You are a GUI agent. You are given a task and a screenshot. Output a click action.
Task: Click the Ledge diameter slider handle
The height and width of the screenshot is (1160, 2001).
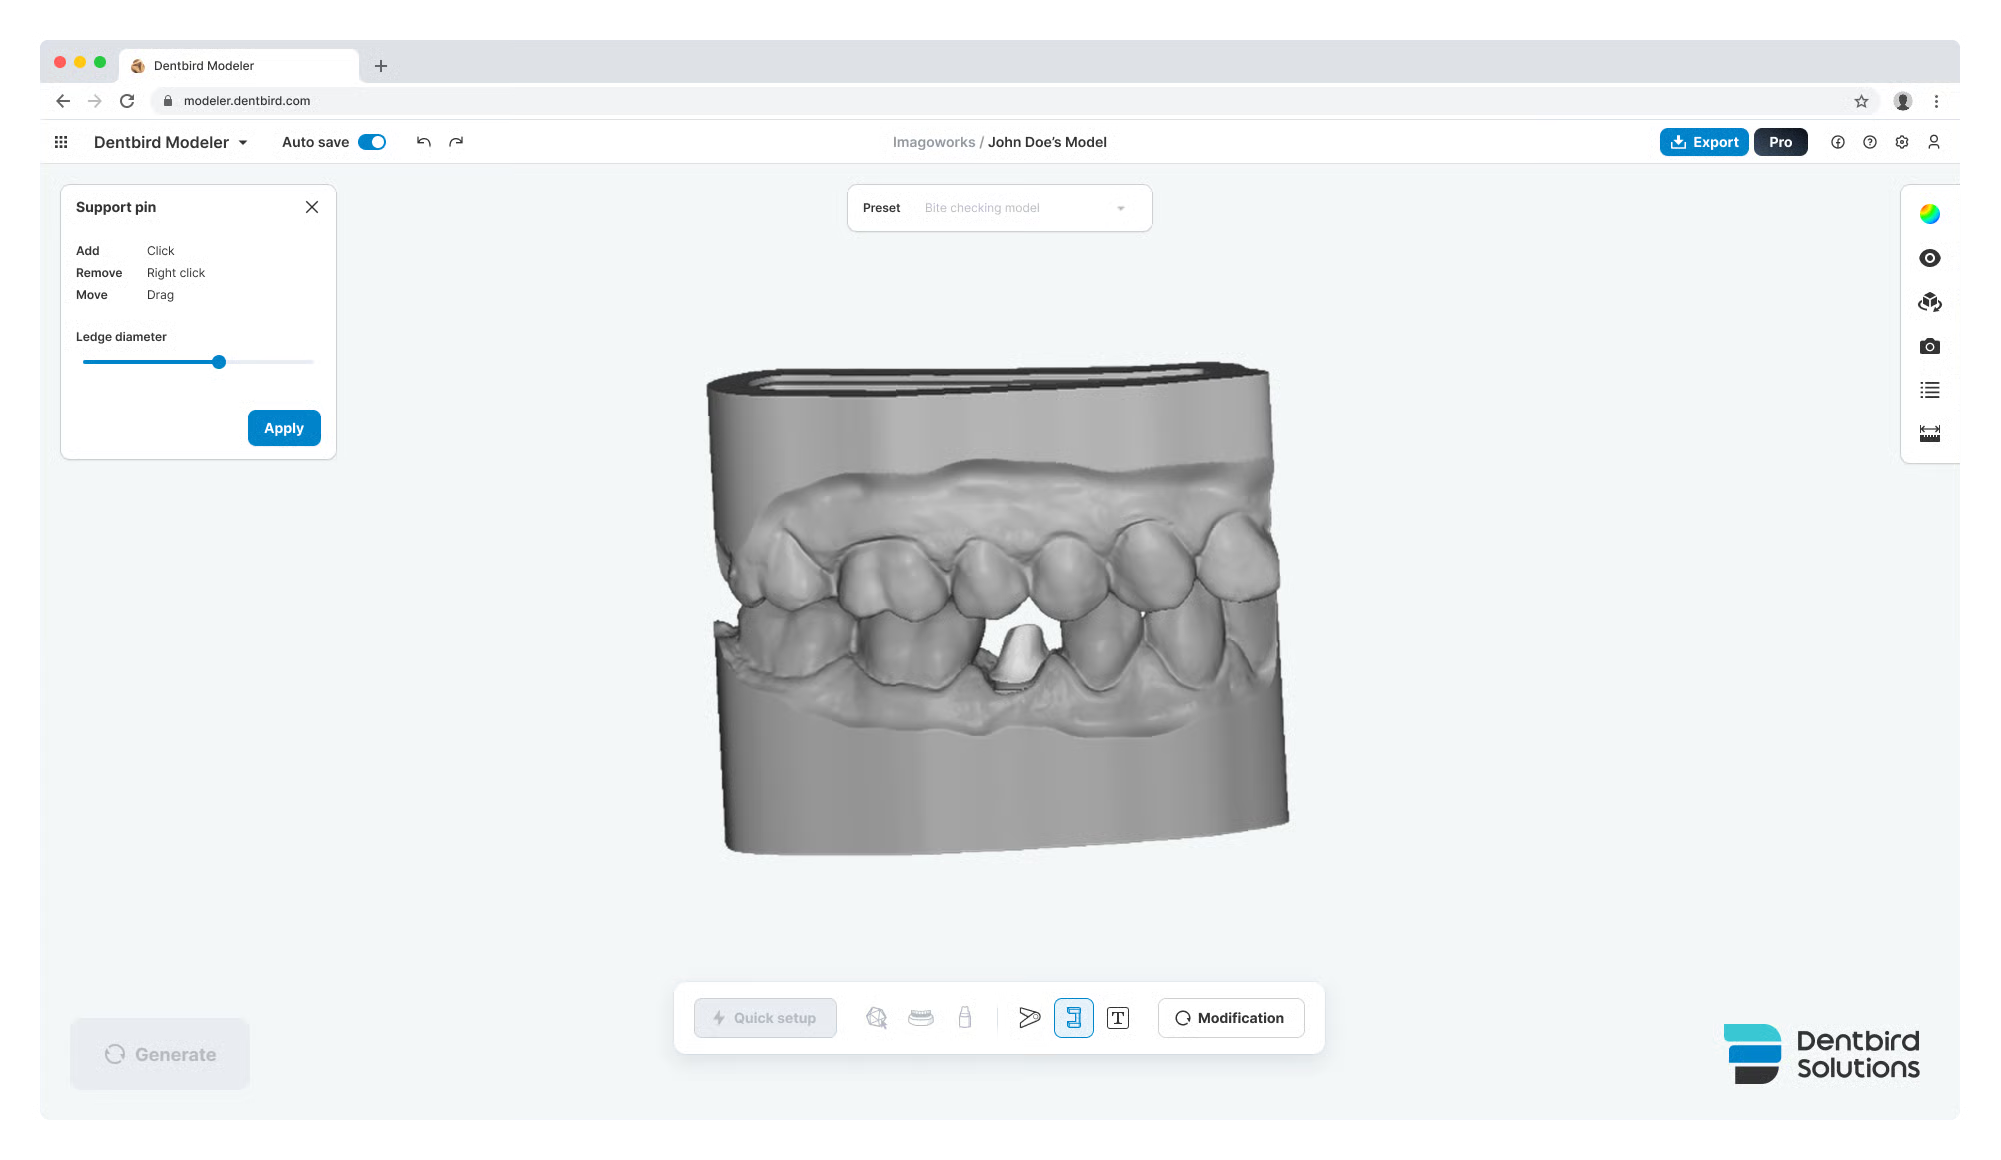point(219,362)
